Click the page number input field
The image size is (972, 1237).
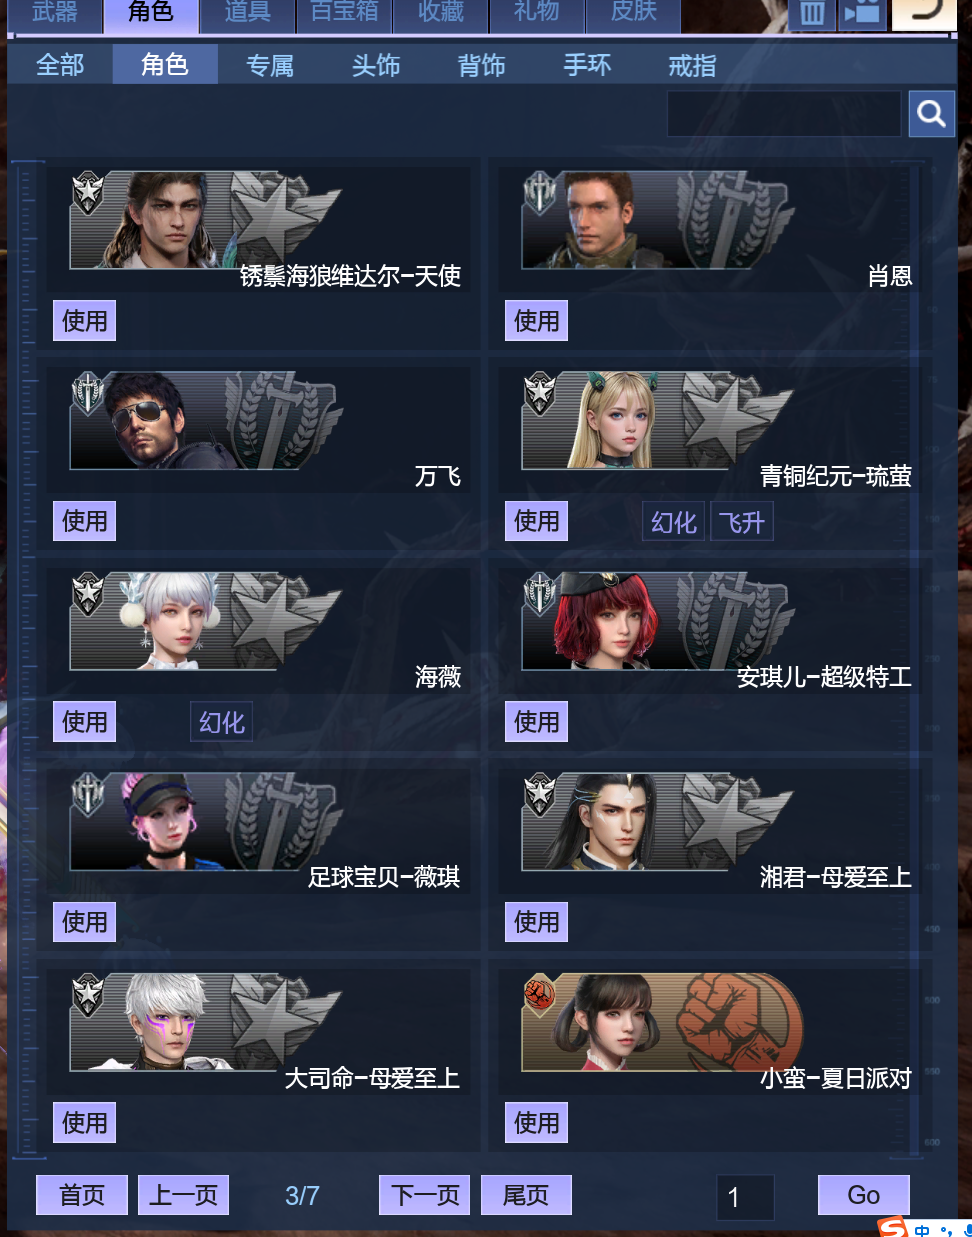(x=745, y=1197)
